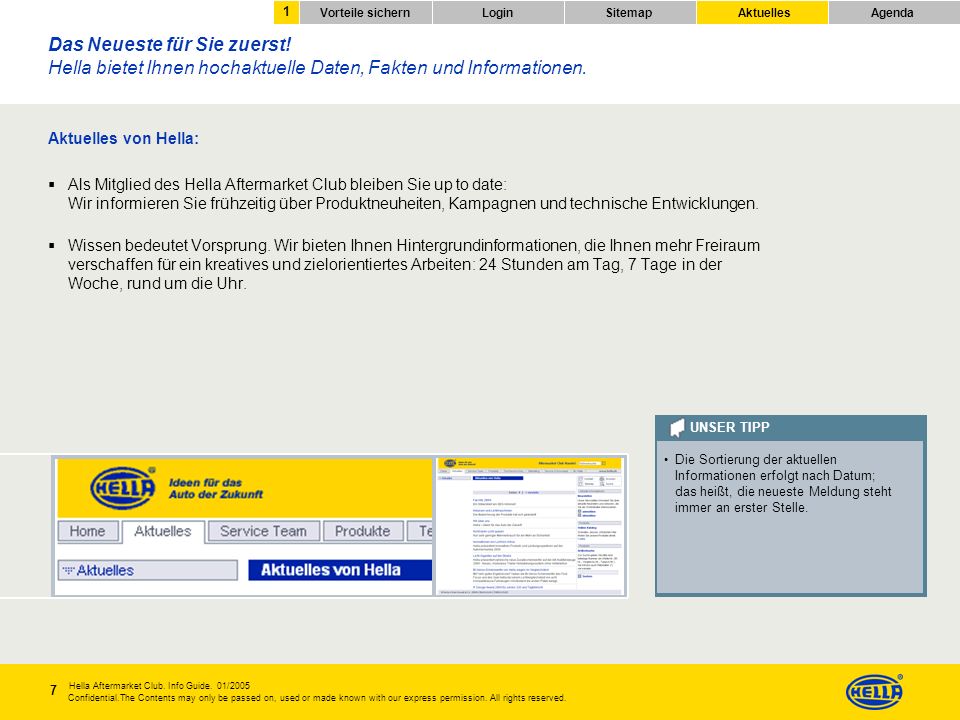This screenshot has width=960, height=720.
Task: Go to the Login tab
Action: point(498,13)
